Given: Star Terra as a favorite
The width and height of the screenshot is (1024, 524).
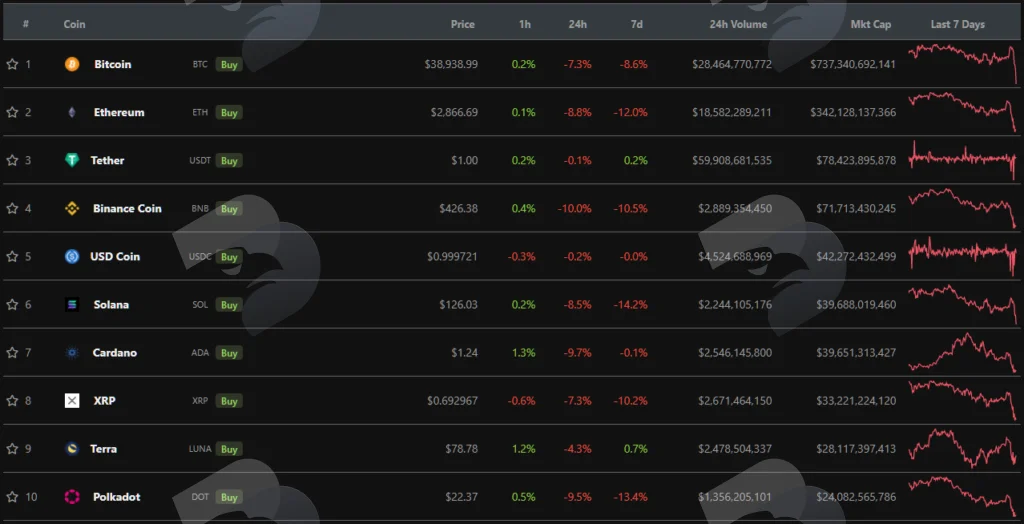Looking at the screenshot, I should coord(12,449).
